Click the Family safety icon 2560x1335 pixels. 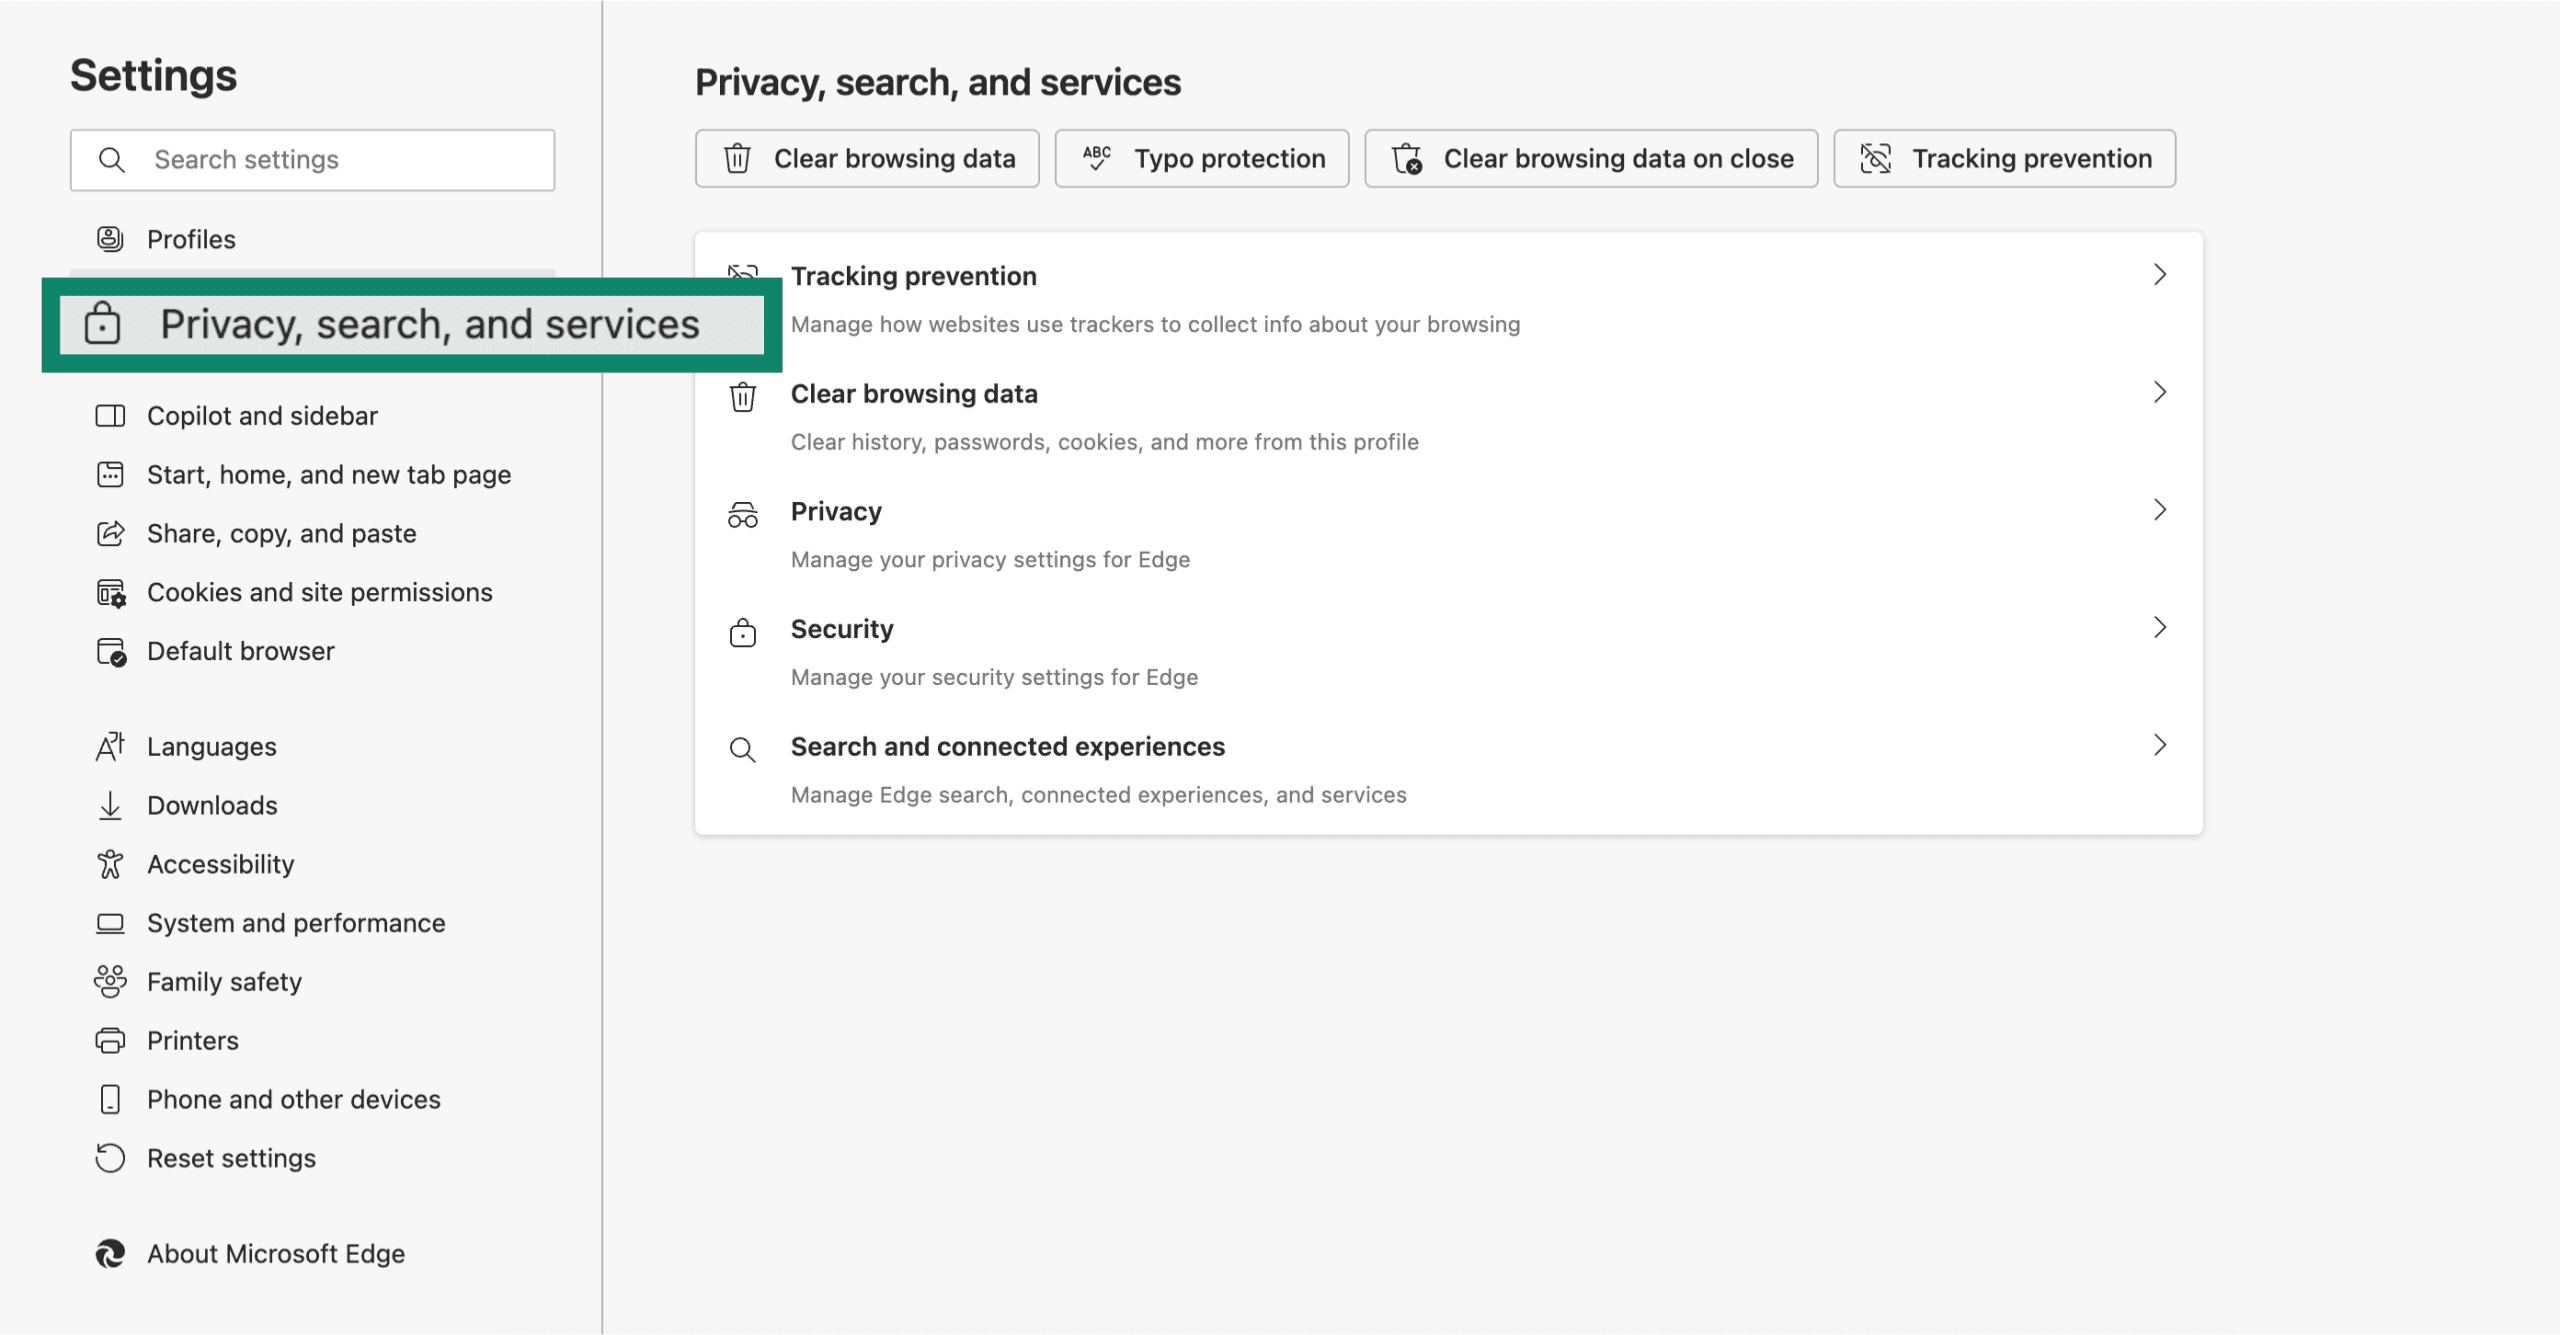click(110, 981)
